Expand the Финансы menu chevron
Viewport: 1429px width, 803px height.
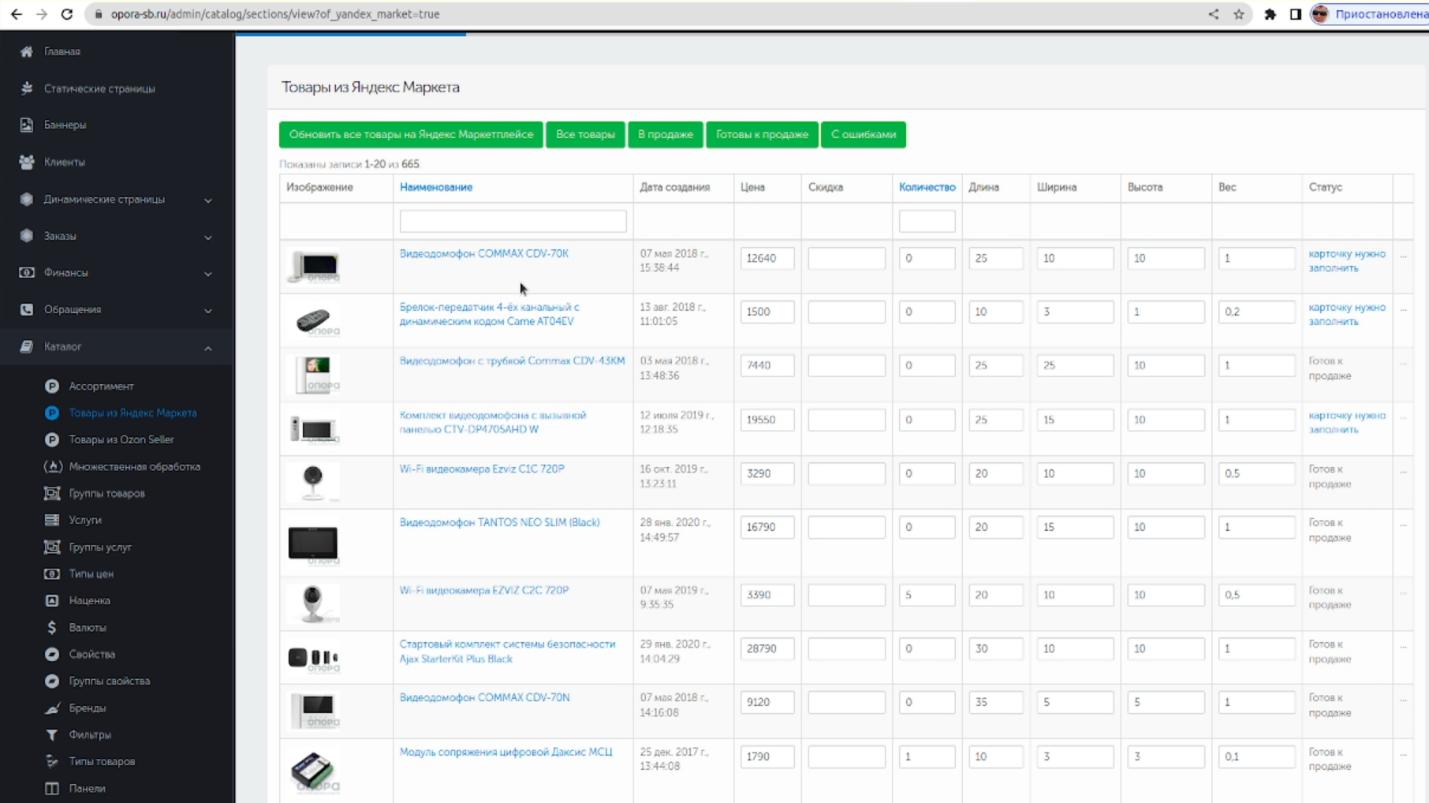[x=208, y=273]
